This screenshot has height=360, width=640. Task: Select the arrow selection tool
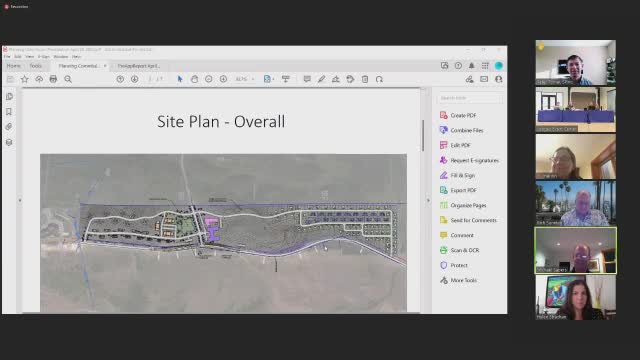(180, 79)
